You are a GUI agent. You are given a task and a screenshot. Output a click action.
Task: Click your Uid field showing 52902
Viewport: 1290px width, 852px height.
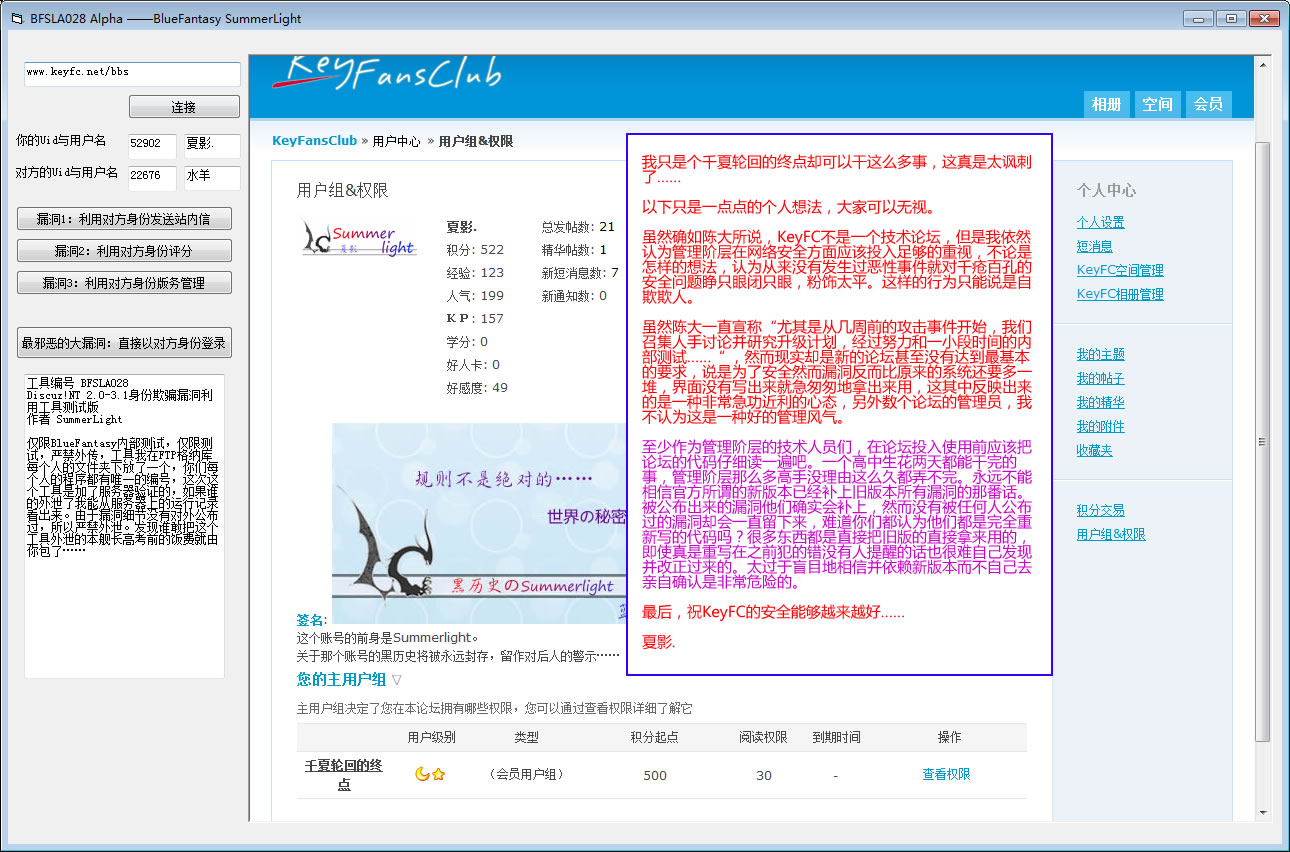pos(152,146)
